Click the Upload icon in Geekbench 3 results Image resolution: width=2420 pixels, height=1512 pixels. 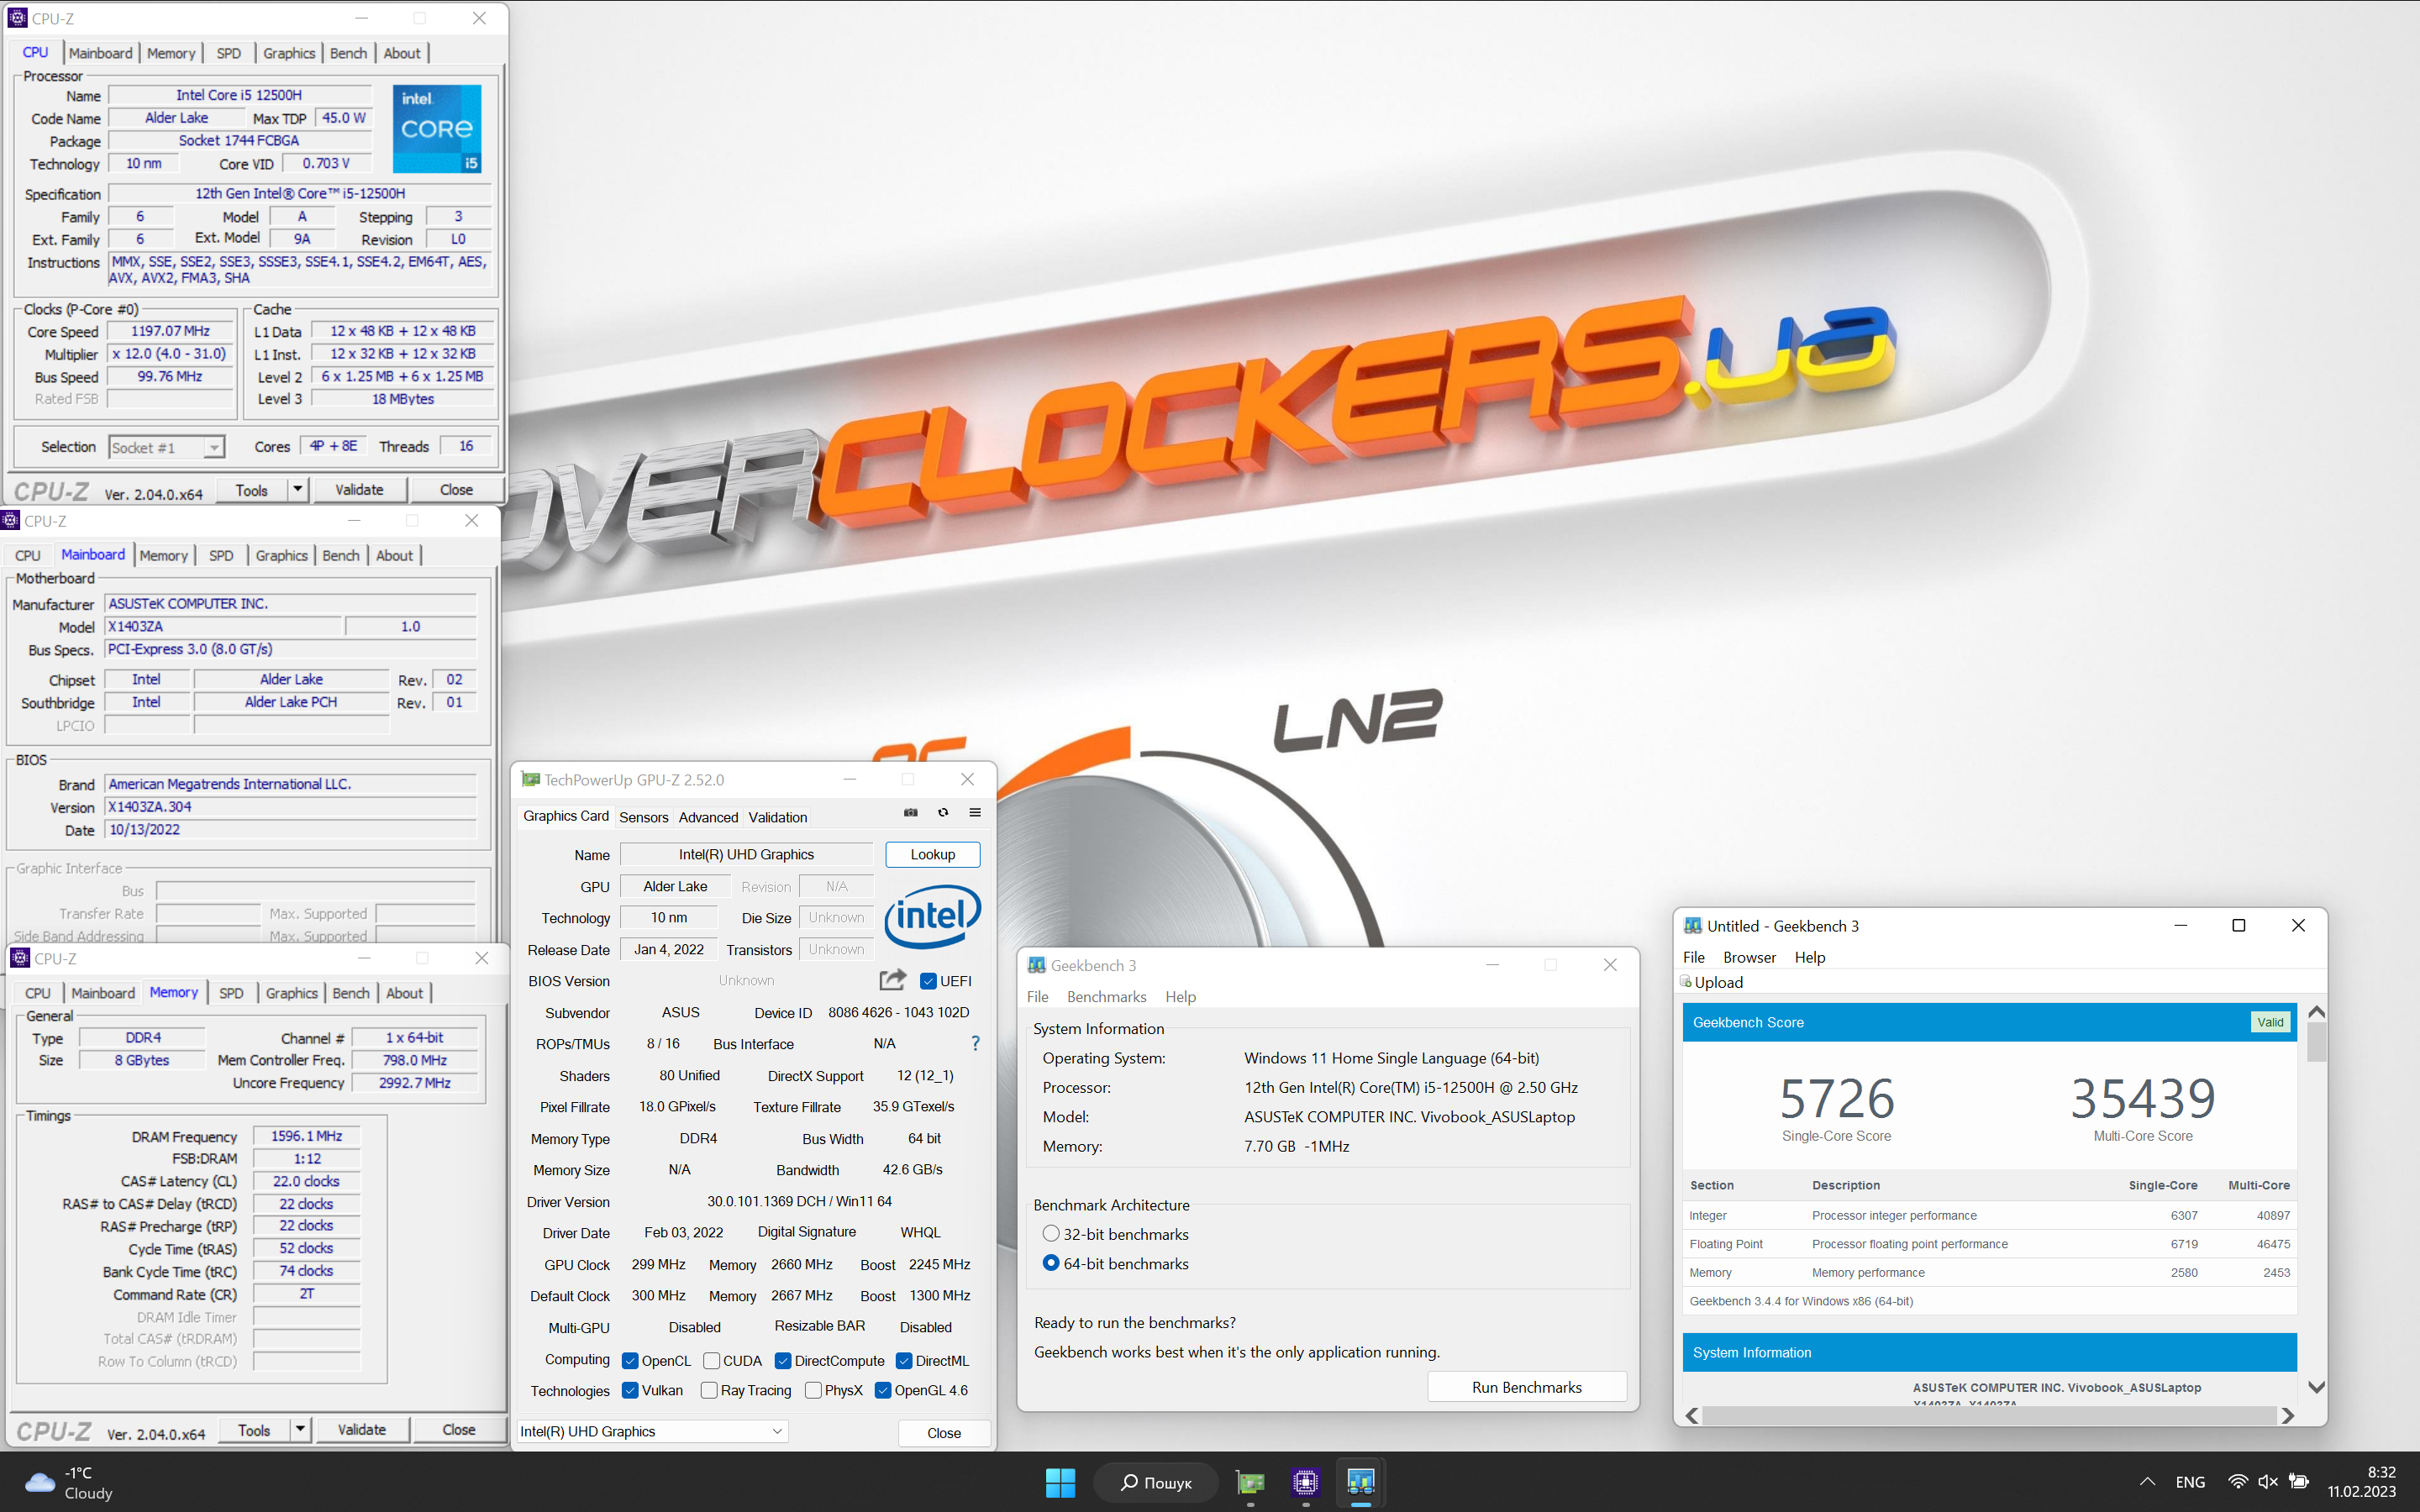(1686, 981)
